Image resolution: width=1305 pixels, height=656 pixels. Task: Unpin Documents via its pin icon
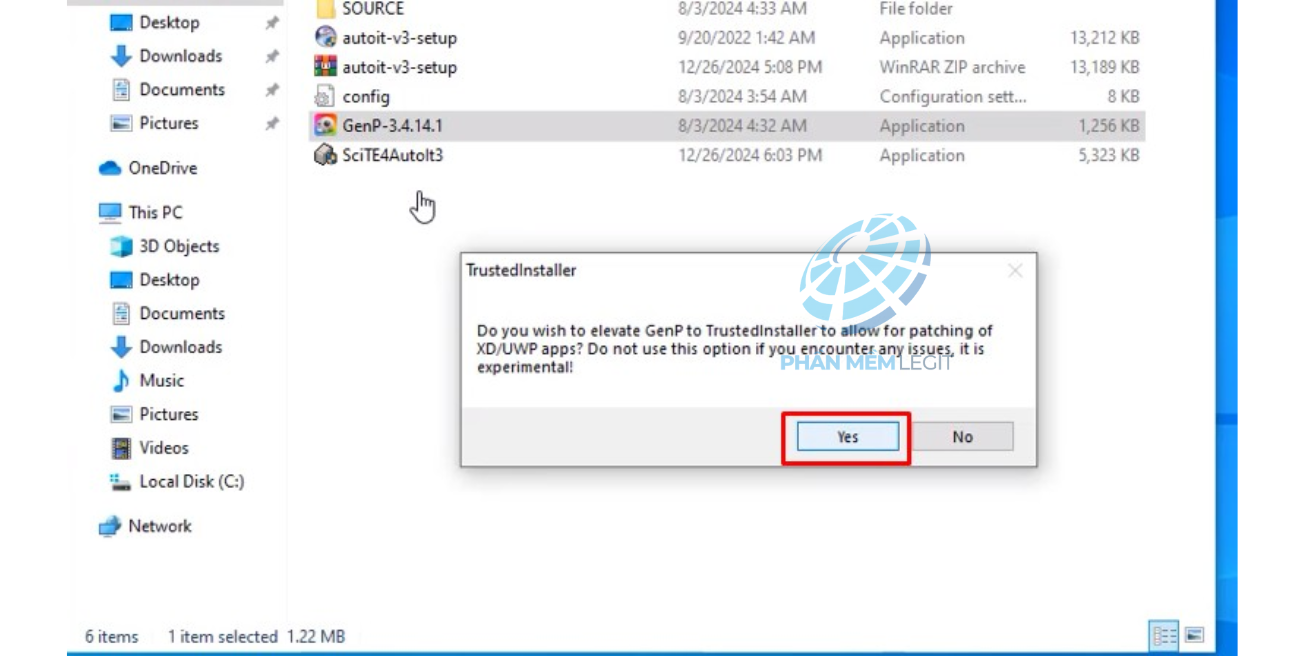click(x=271, y=90)
